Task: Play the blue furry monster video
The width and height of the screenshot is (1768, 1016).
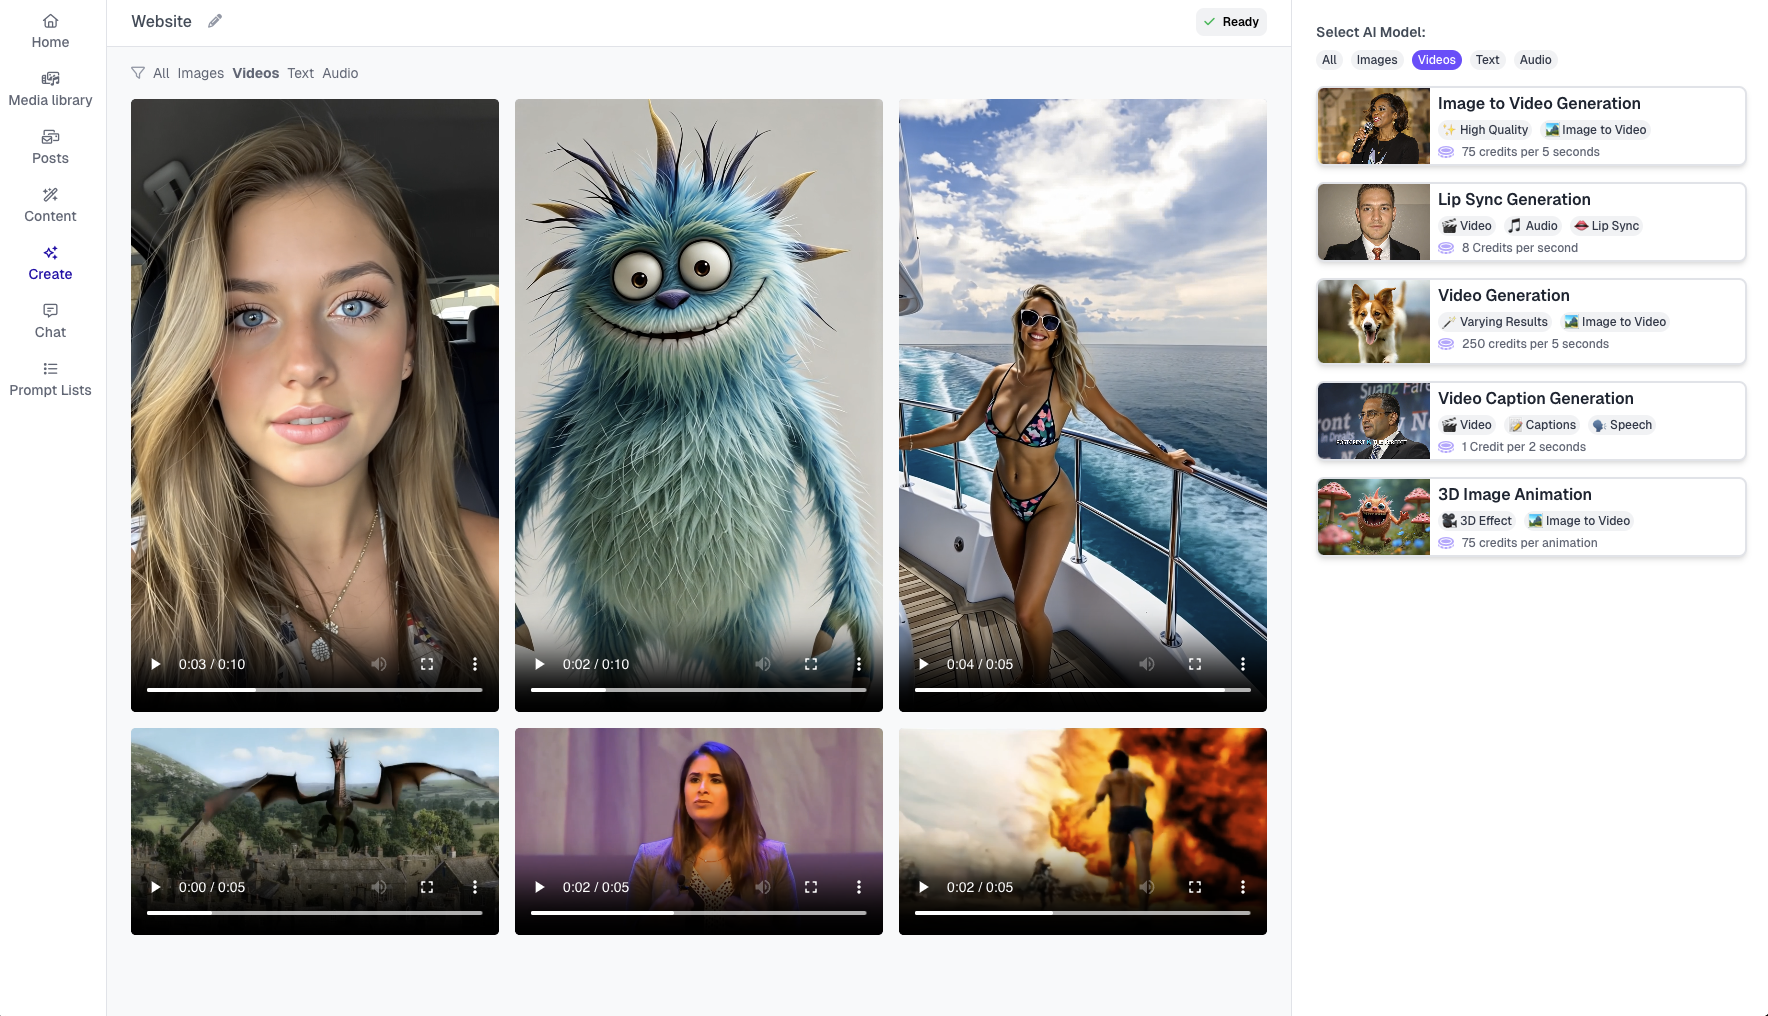Action: click(x=540, y=664)
